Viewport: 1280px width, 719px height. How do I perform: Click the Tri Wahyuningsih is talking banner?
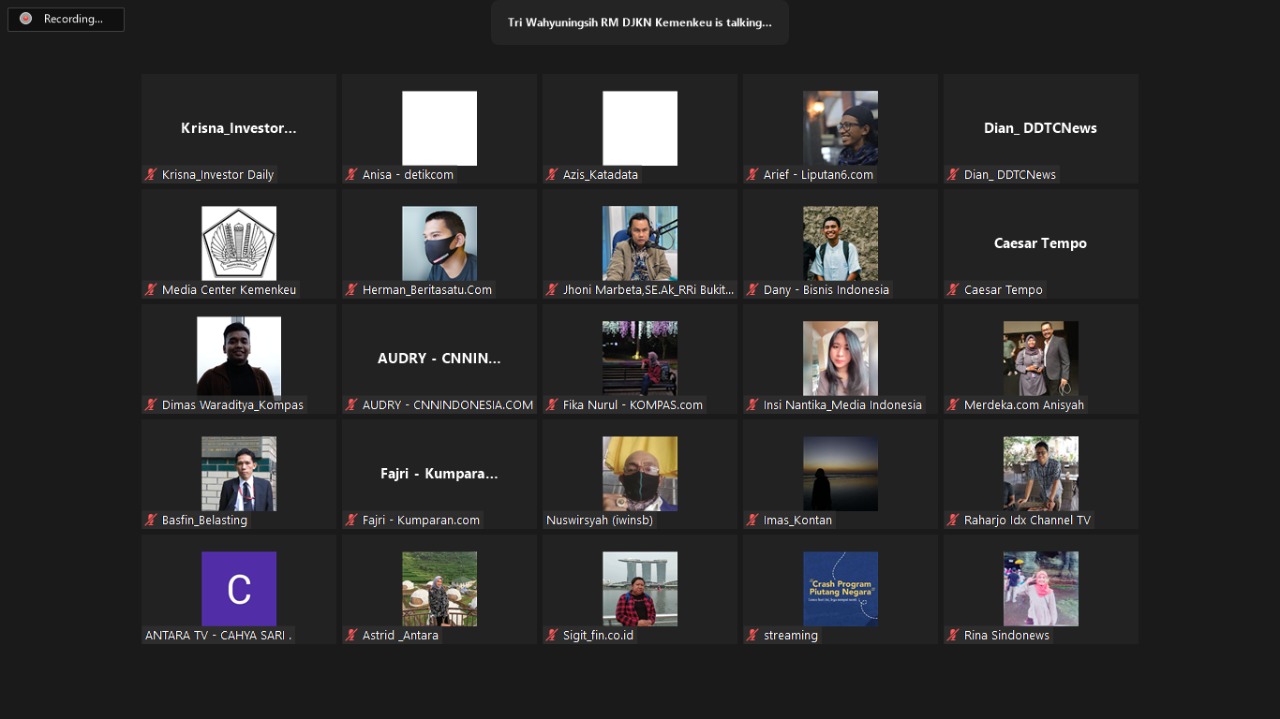pyautogui.click(x=640, y=22)
